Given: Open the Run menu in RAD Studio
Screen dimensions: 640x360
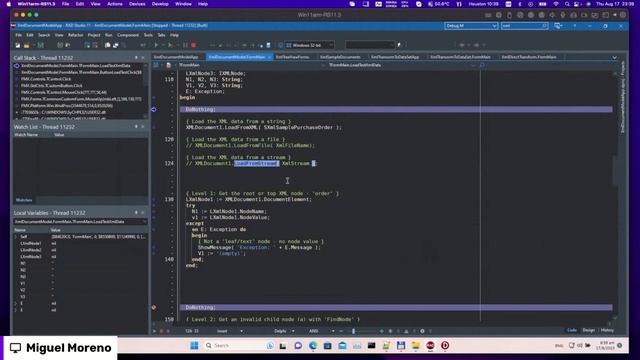Looking at the screenshot, I should coord(108,35).
